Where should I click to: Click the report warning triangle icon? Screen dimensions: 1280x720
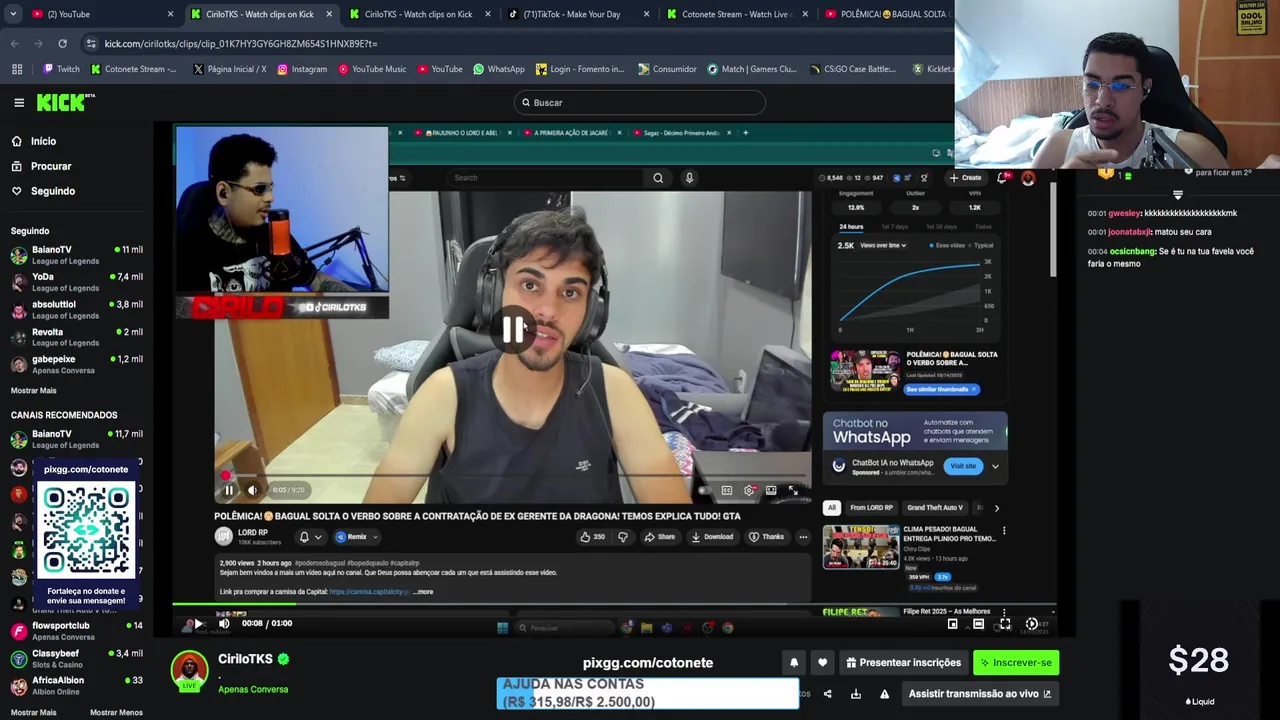[884, 694]
